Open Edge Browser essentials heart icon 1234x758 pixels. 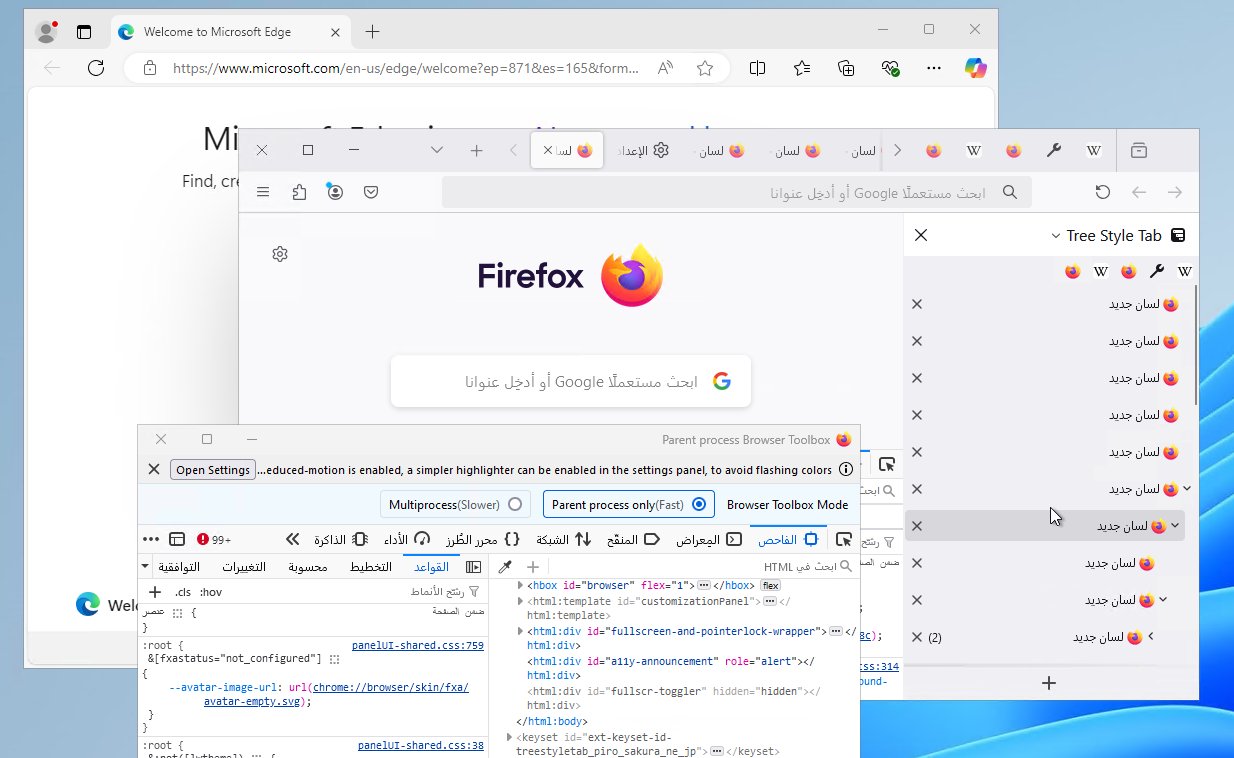(890, 68)
